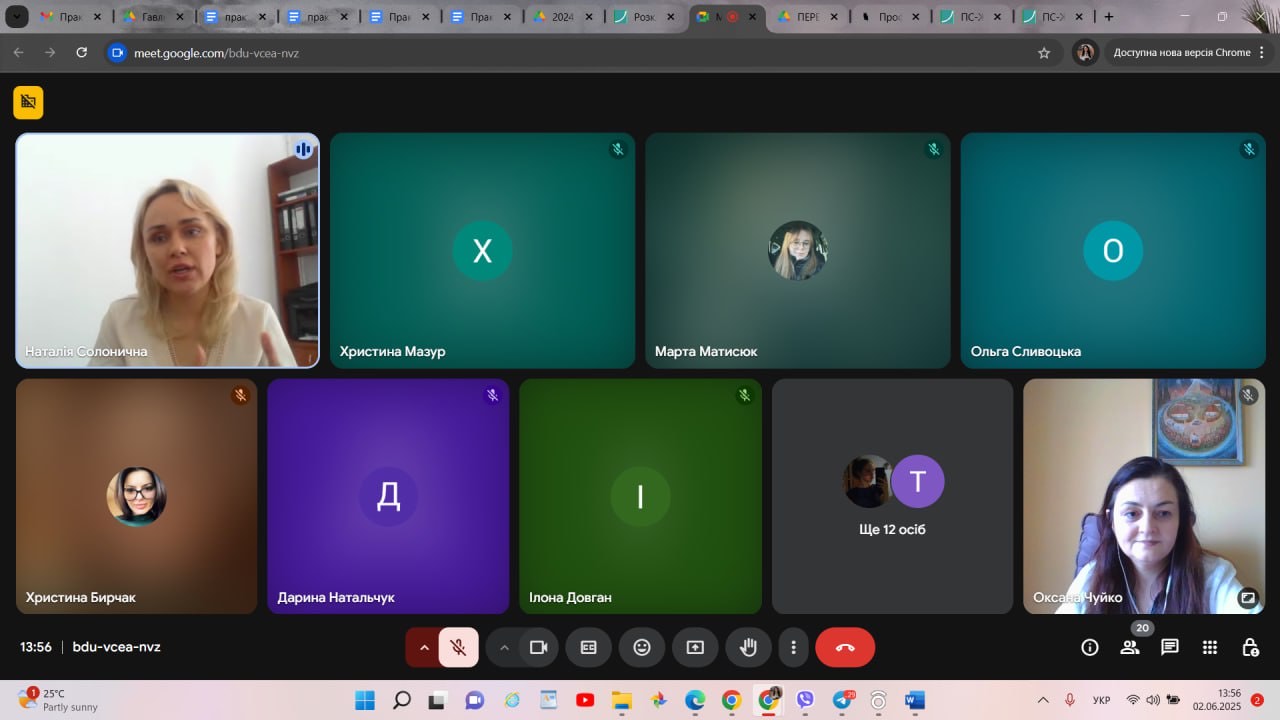
Task: Expand the audio settings arrow
Action: pos(424,647)
